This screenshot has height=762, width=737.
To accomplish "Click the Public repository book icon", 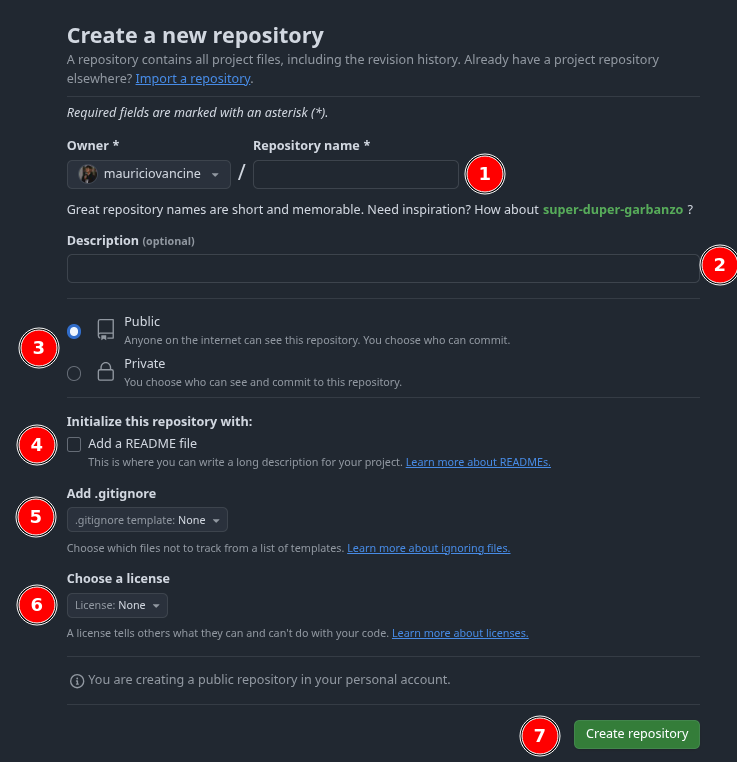I will (105, 330).
